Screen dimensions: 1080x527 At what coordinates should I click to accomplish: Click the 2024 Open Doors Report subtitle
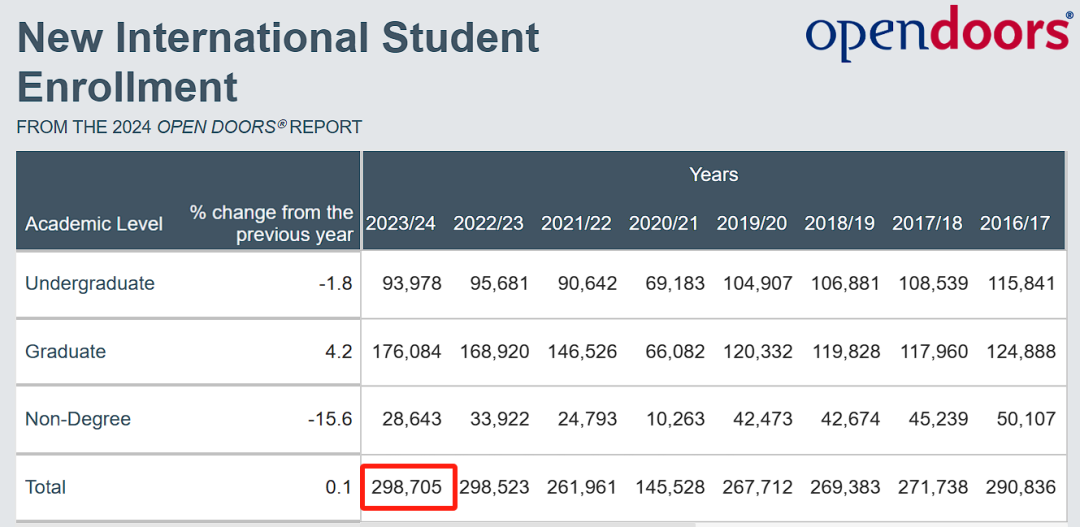point(189,127)
